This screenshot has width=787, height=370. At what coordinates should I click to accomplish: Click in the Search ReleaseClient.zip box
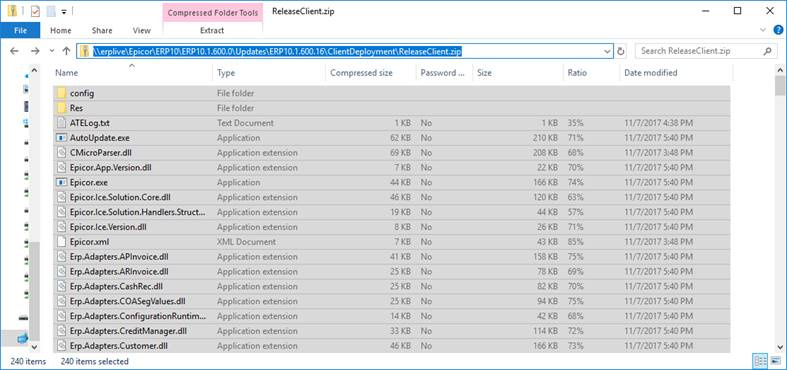click(x=700, y=51)
